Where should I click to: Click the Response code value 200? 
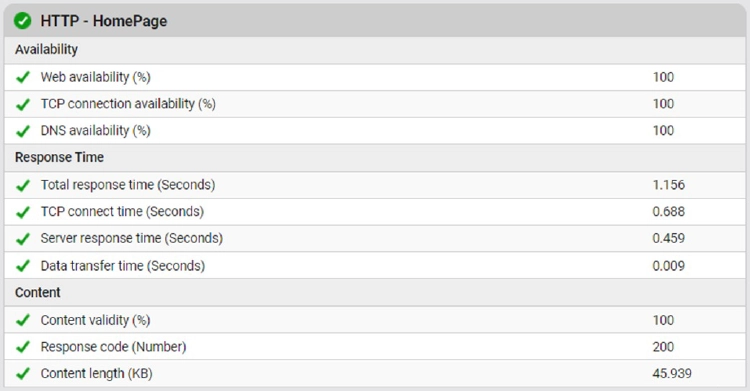pos(663,347)
